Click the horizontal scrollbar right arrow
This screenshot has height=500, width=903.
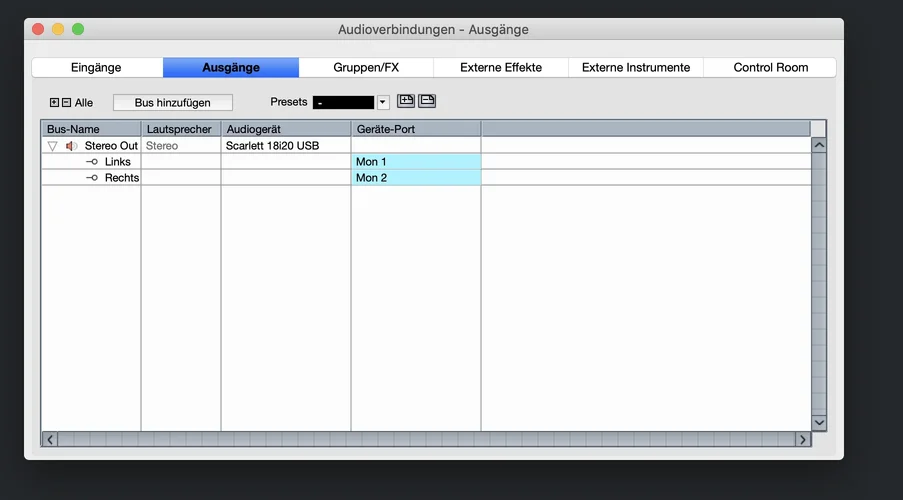point(803,440)
